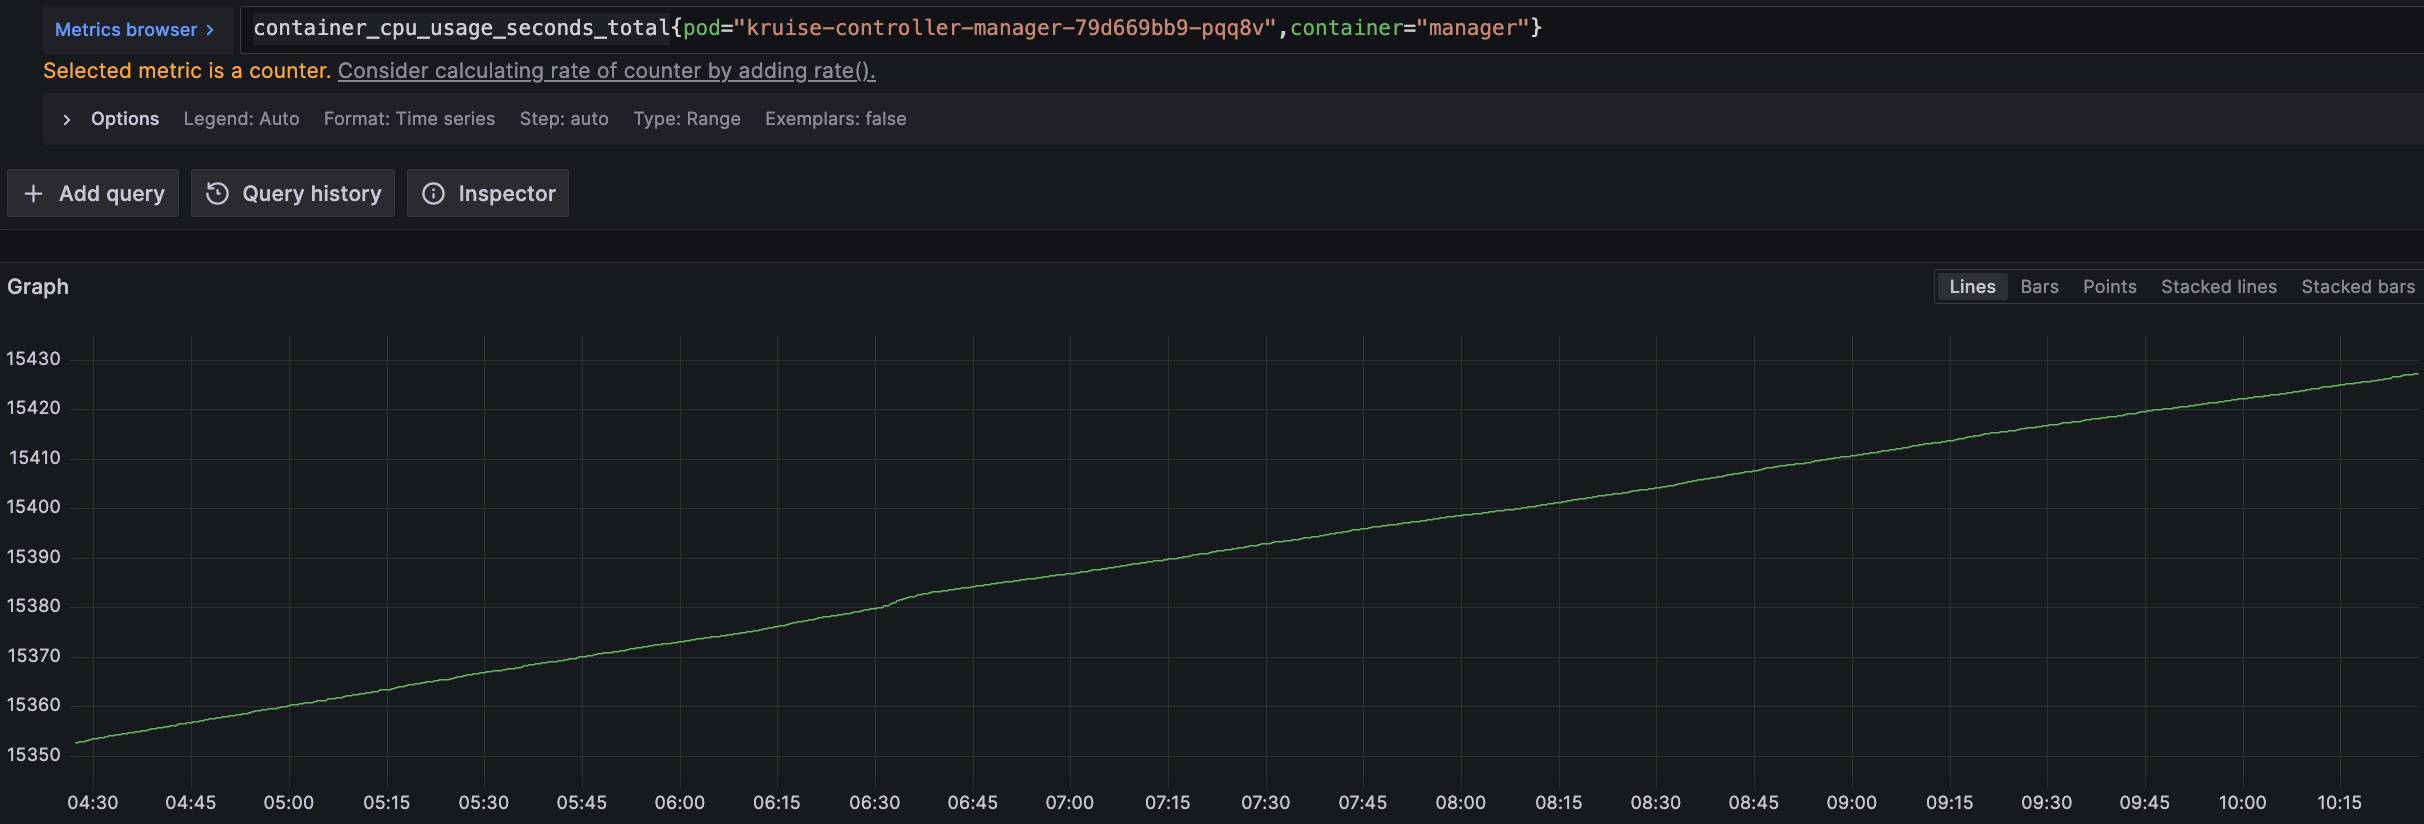This screenshot has width=2424, height=824.
Task: Select the Lines graph style
Action: tap(1972, 287)
